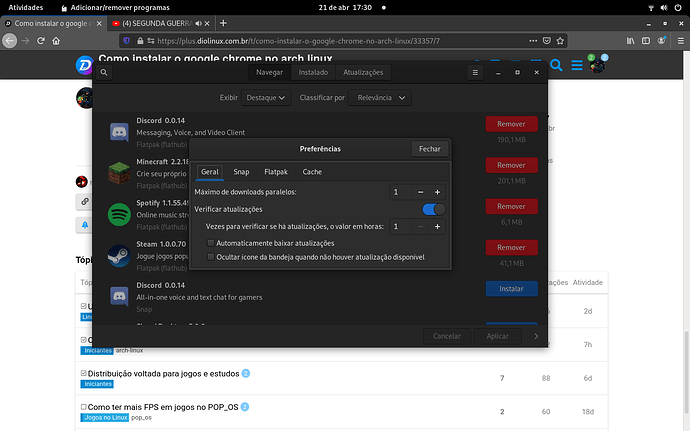
Task: Click the Jogos no Linux category tag
Action: coord(105,417)
